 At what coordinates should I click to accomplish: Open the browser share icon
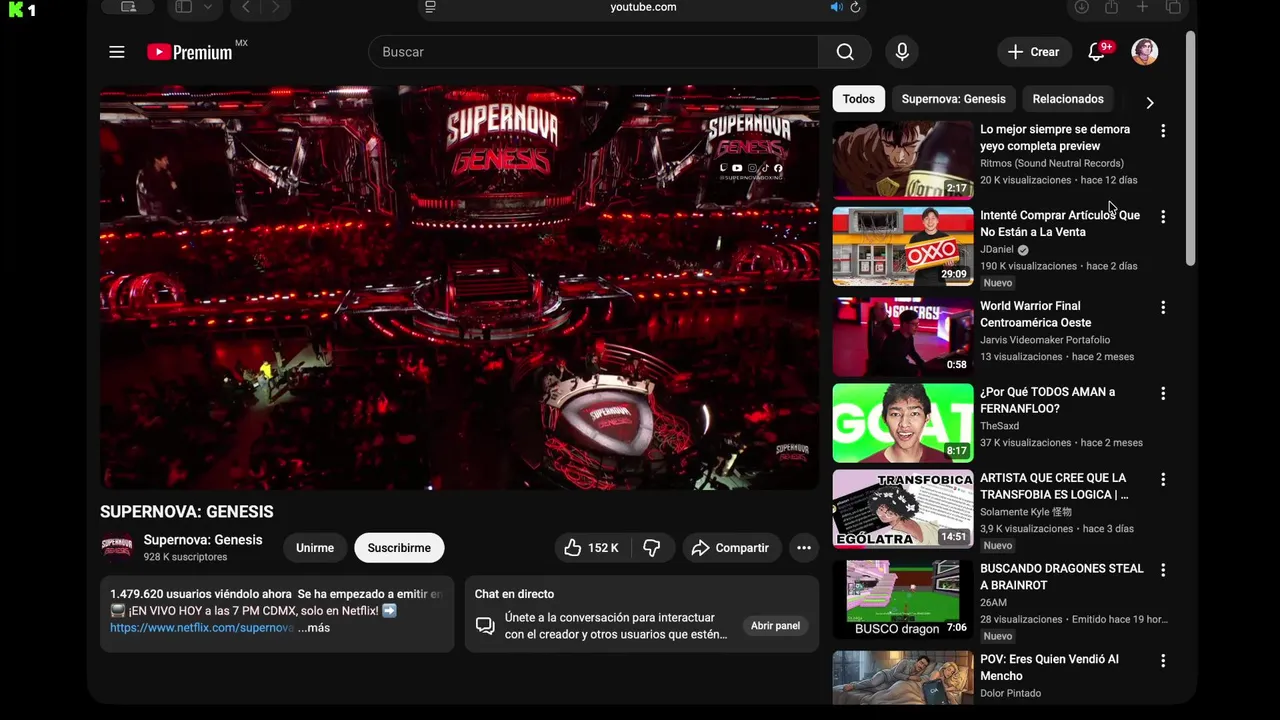pos(1111,7)
